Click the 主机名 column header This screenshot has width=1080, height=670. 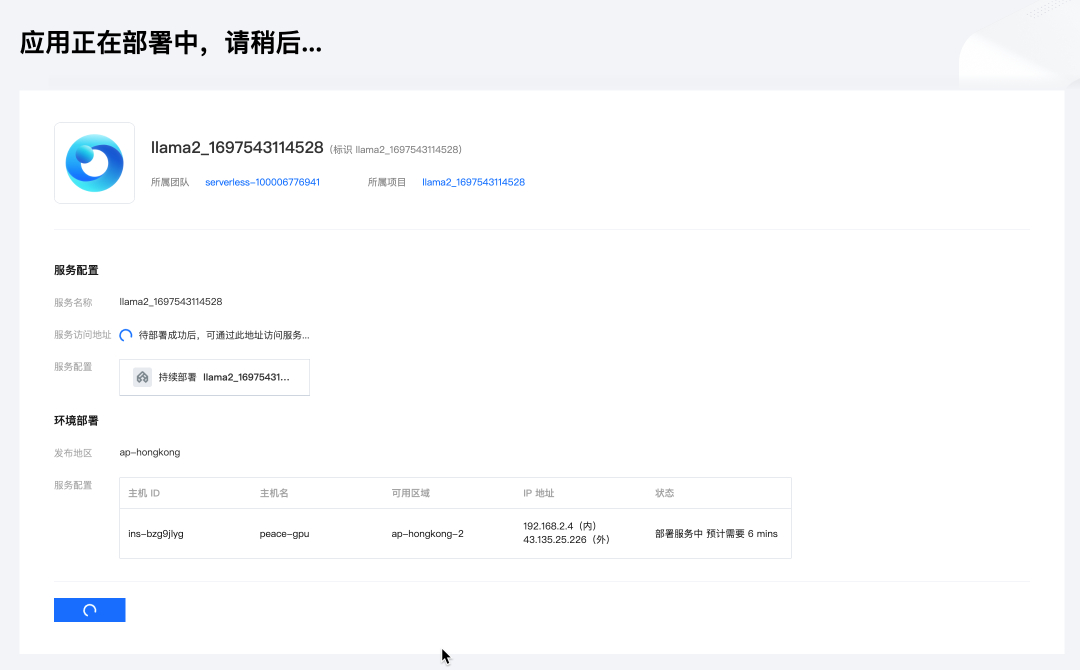click(274, 493)
